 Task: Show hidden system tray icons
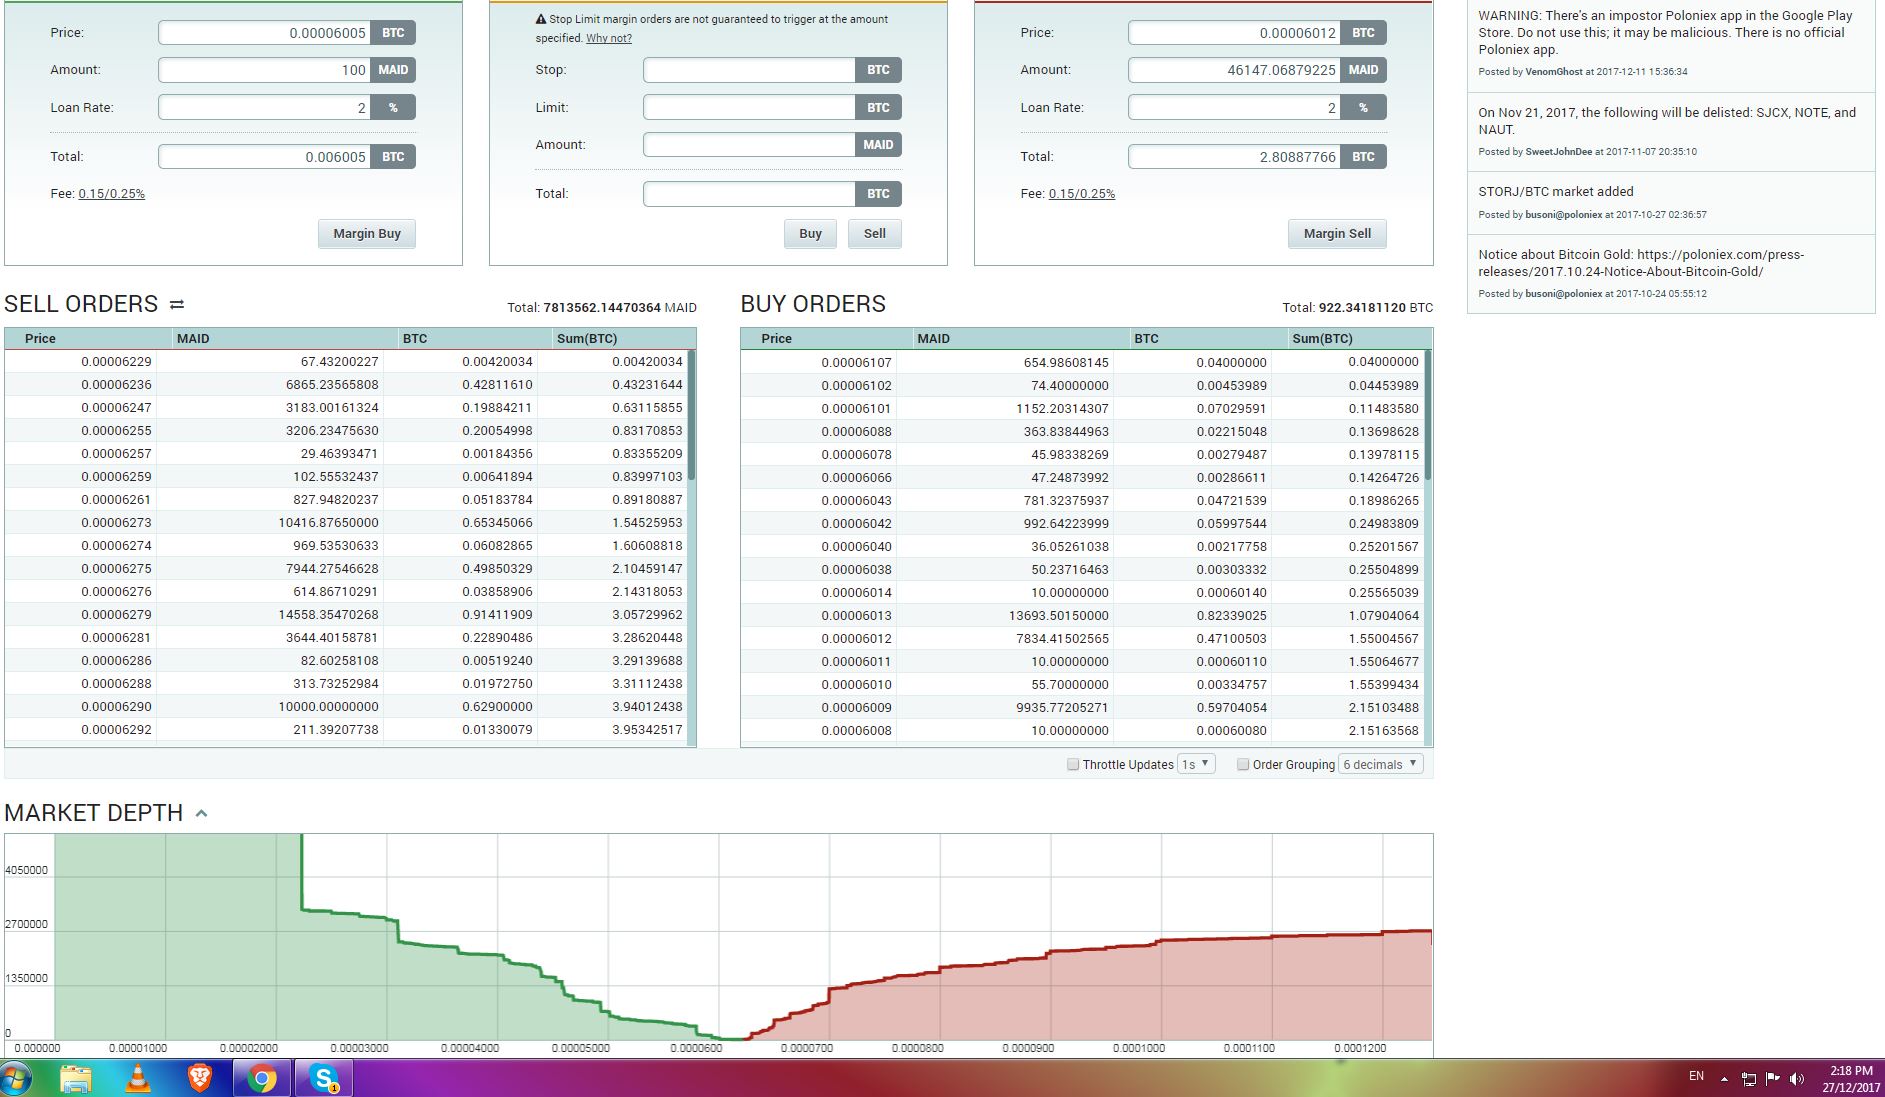(x=1724, y=1079)
